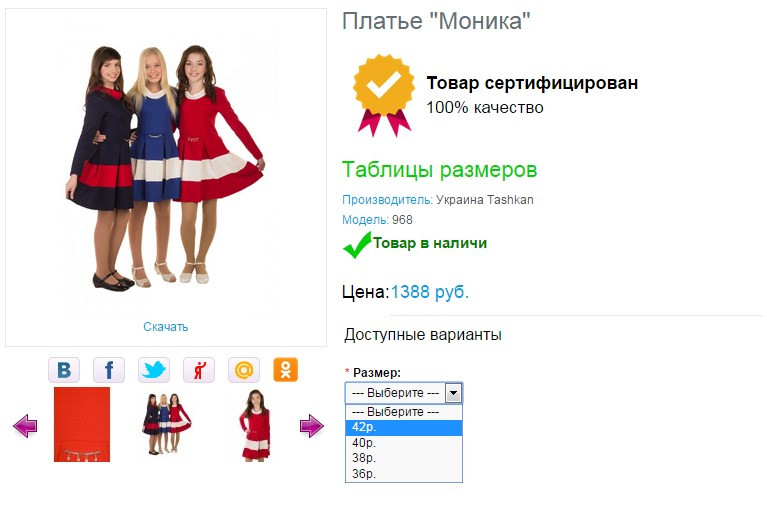Pick size 38р. in list
The width and height of the screenshot is (767, 525).
point(404,458)
